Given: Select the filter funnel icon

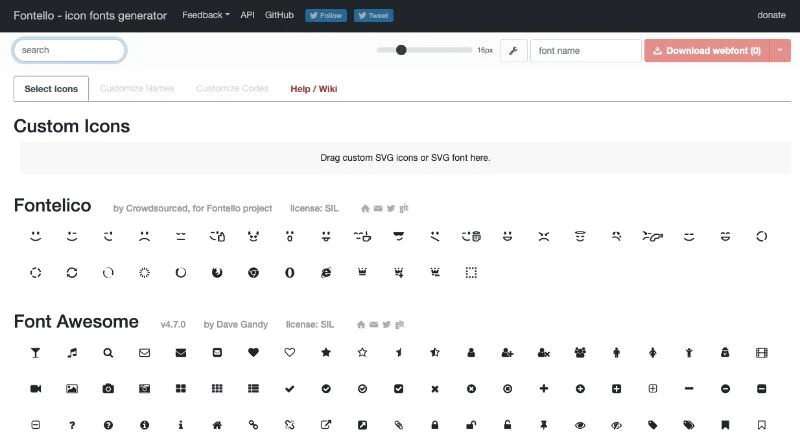Looking at the screenshot, I should [x=35, y=353].
